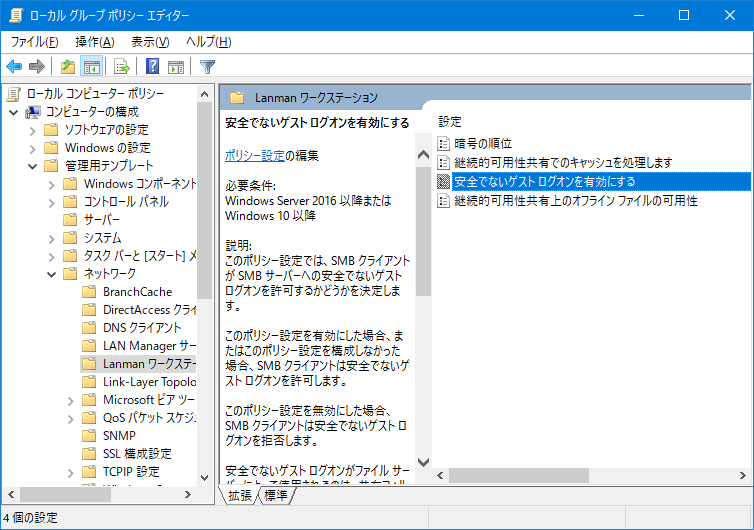Click the Export list toolbar icon
The width and height of the screenshot is (754, 530).
pos(122,66)
